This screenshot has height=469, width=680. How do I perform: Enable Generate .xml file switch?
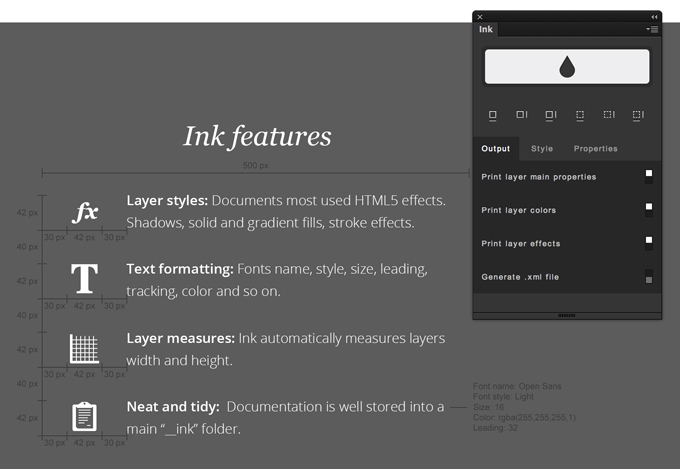pyautogui.click(x=649, y=277)
